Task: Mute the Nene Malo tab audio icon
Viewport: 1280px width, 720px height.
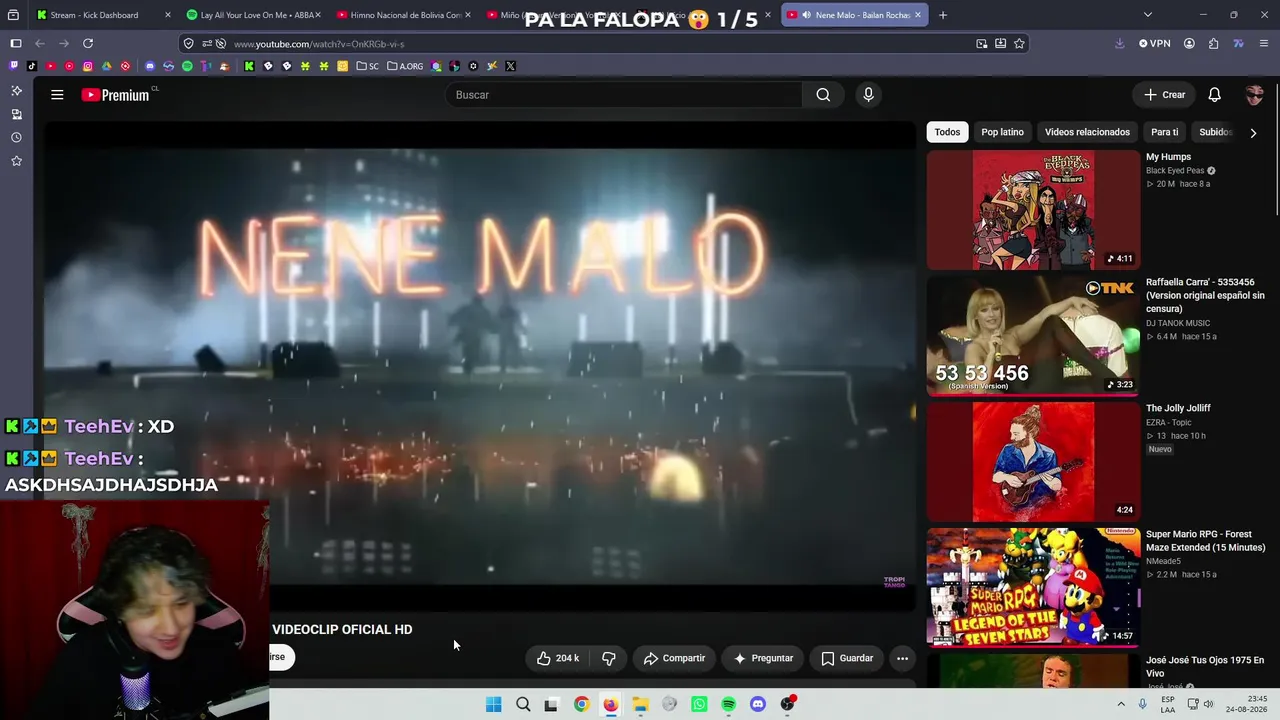Action: (x=806, y=15)
